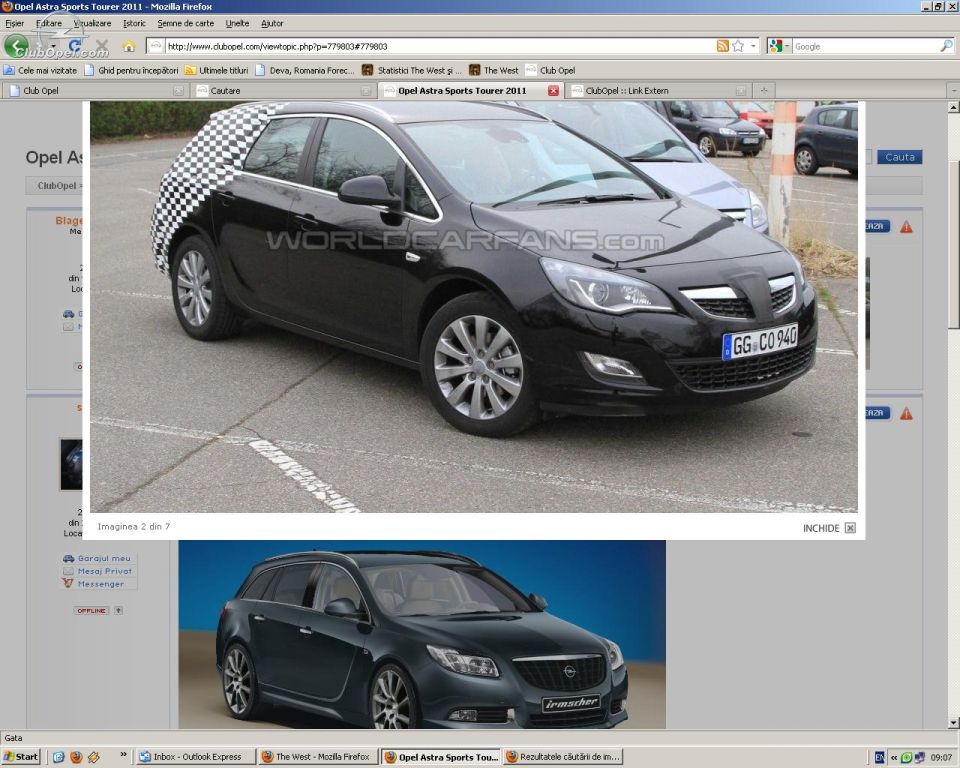Click the tab list dropdown arrow
This screenshot has height=768, width=960.
pyautogui.click(x=953, y=91)
